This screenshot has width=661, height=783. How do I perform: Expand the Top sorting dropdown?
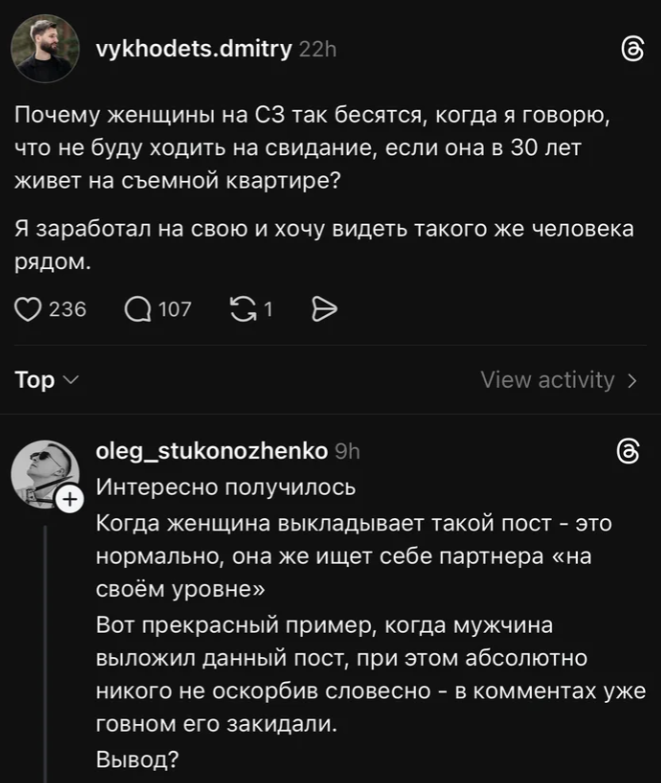click(x=45, y=380)
